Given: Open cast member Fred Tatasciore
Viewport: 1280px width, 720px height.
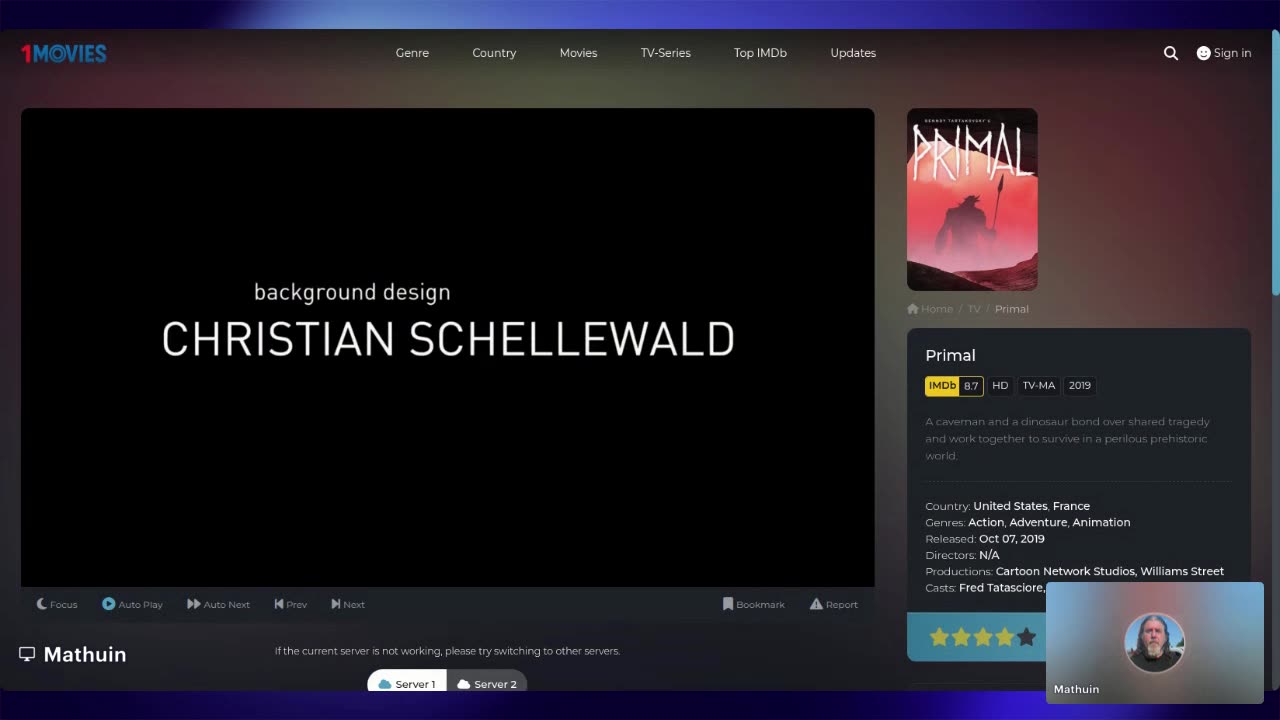Looking at the screenshot, I should 1001,588.
